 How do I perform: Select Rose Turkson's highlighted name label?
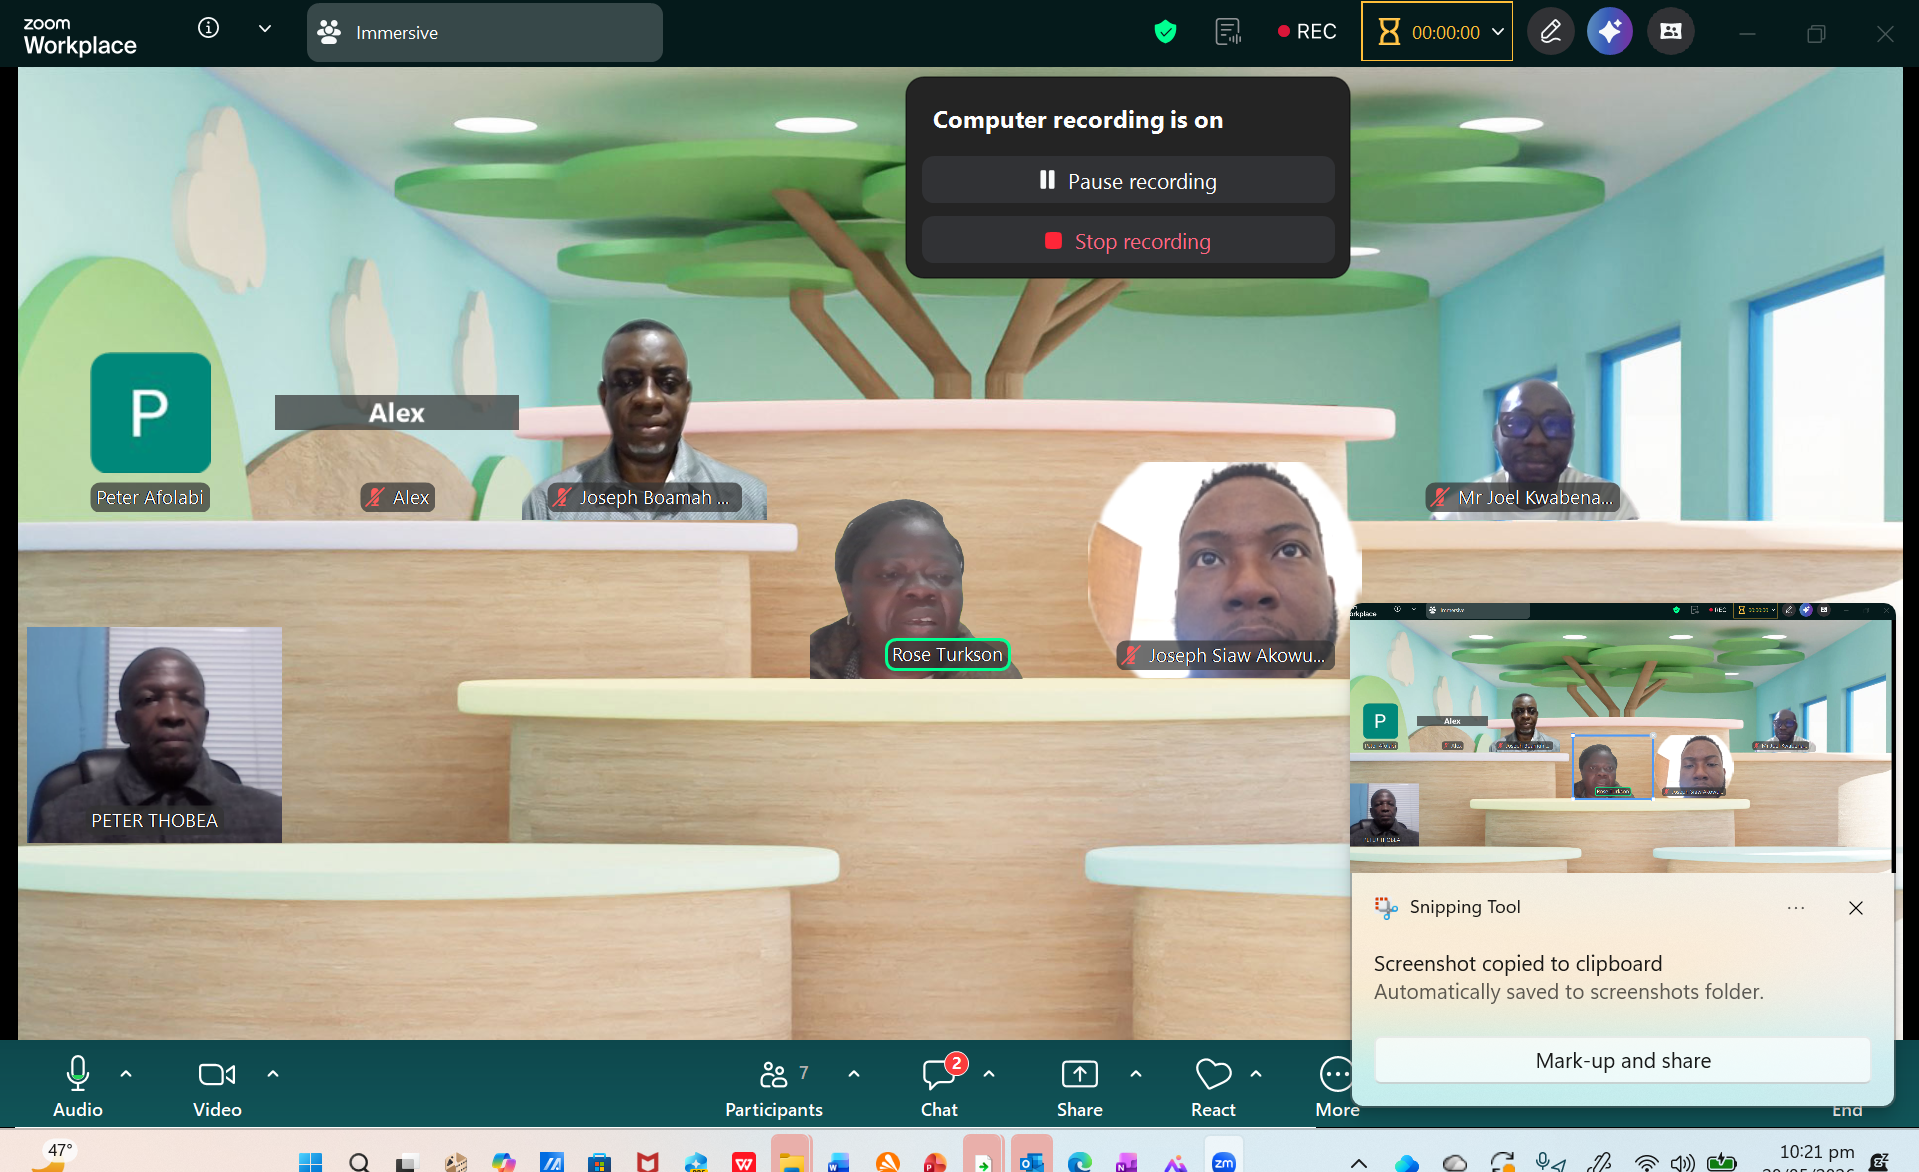(x=947, y=654)
